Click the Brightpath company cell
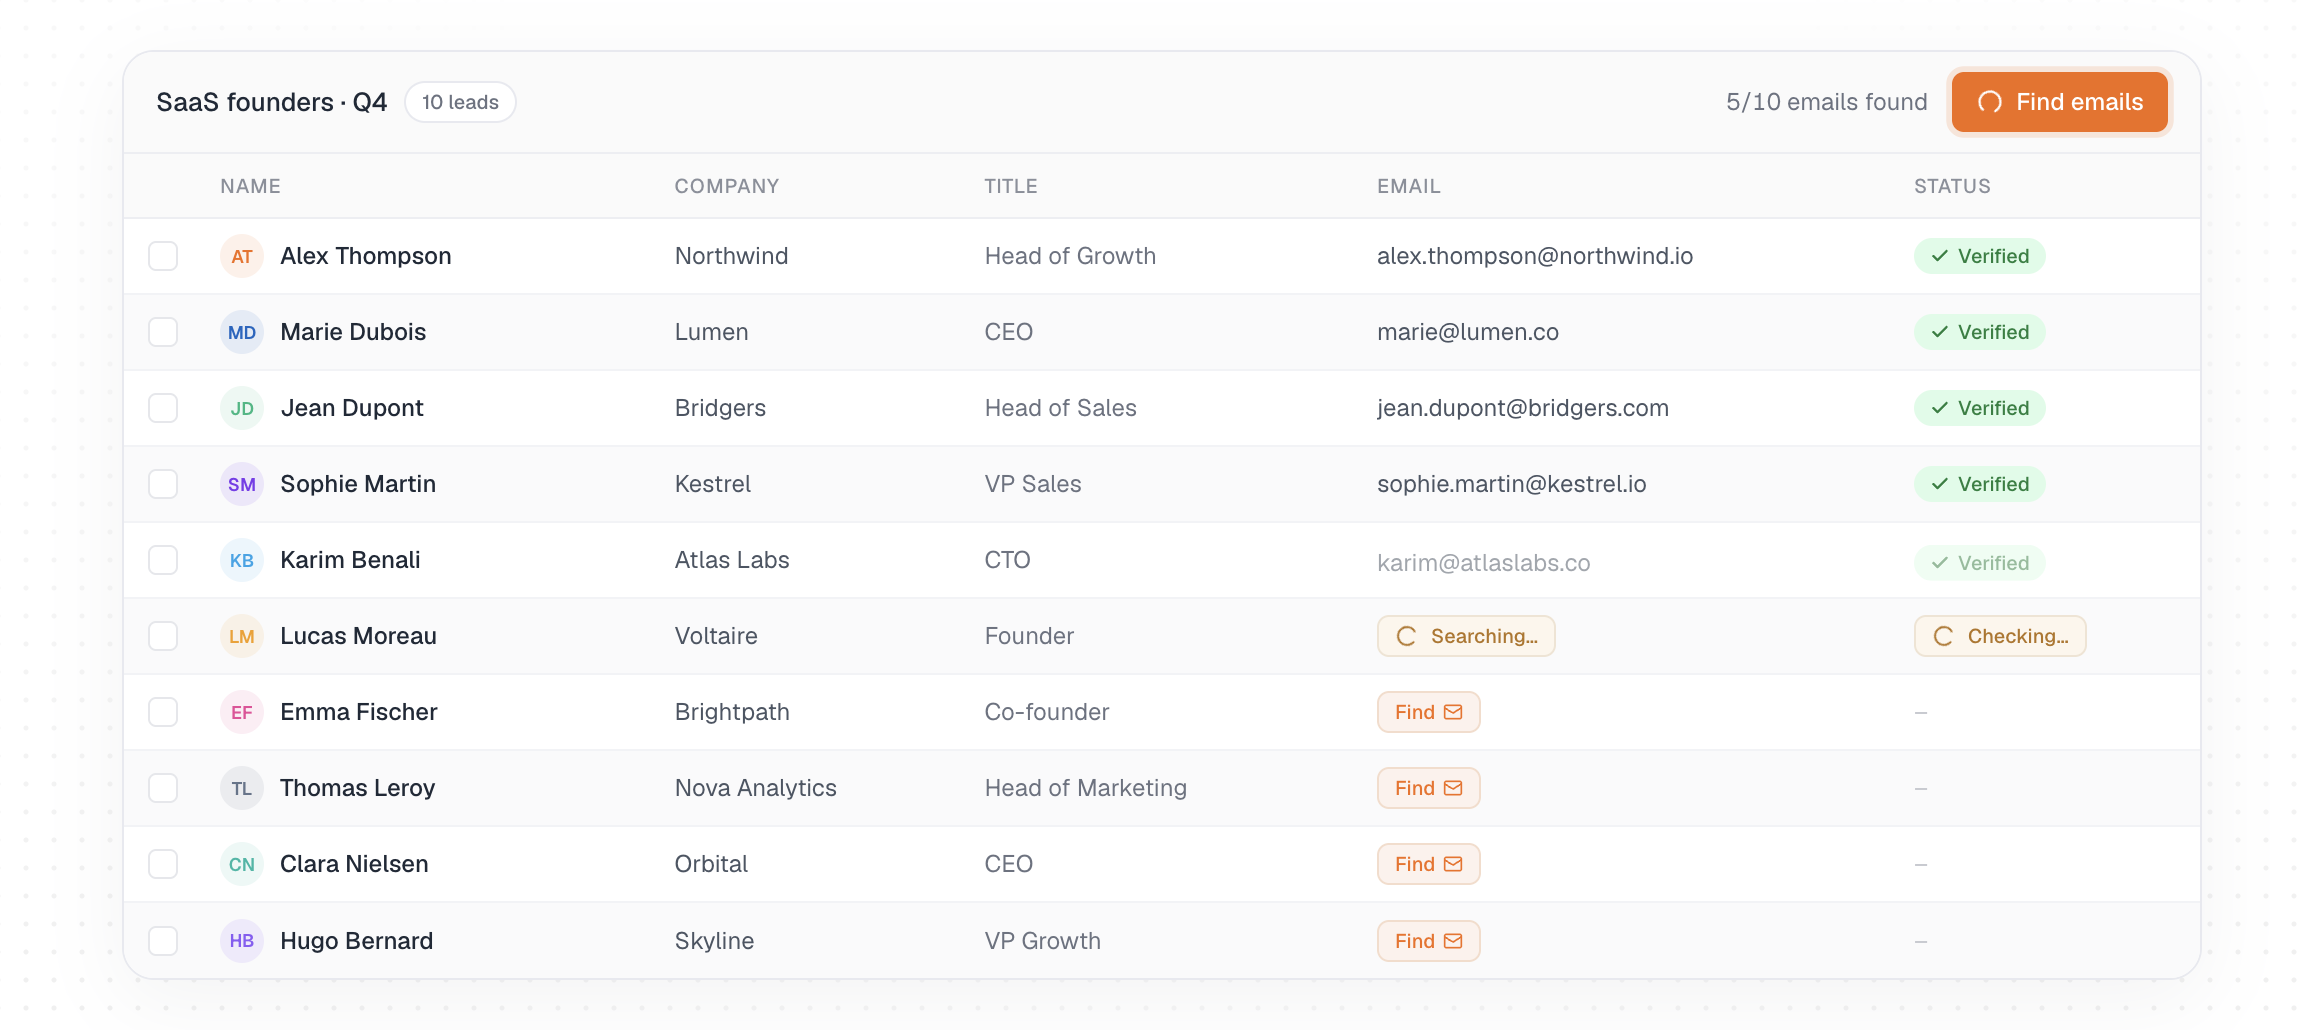The image size is (2312, 1030). click(x=732, y=712)
